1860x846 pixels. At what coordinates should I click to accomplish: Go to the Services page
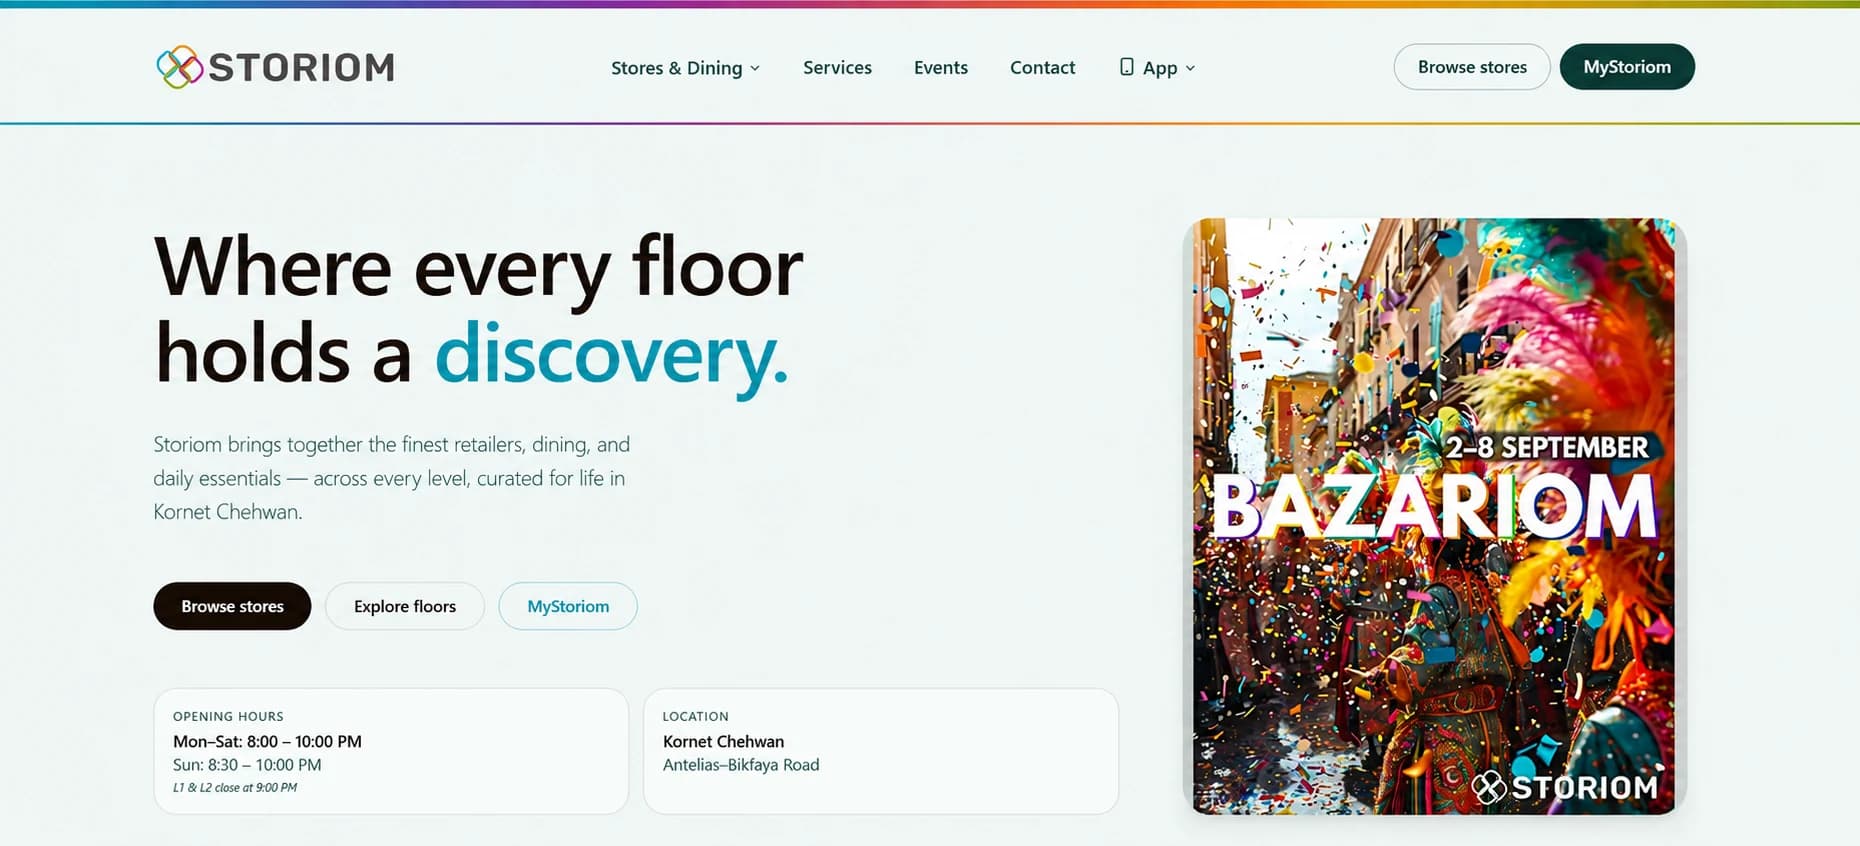coord(837,67)
